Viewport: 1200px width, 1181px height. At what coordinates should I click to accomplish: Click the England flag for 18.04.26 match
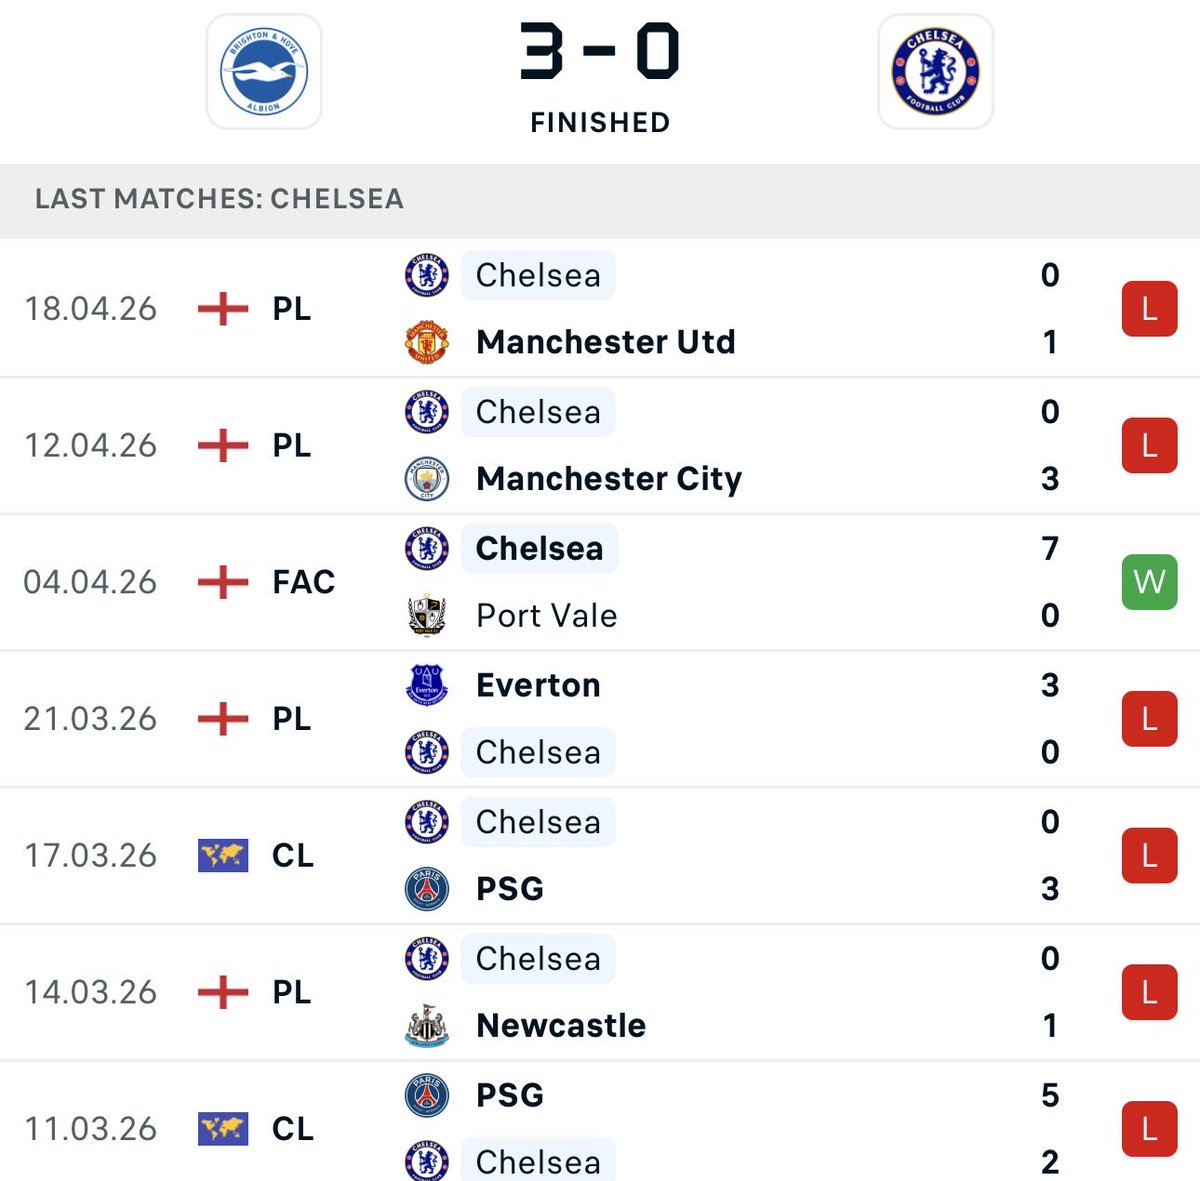(223, 309)
